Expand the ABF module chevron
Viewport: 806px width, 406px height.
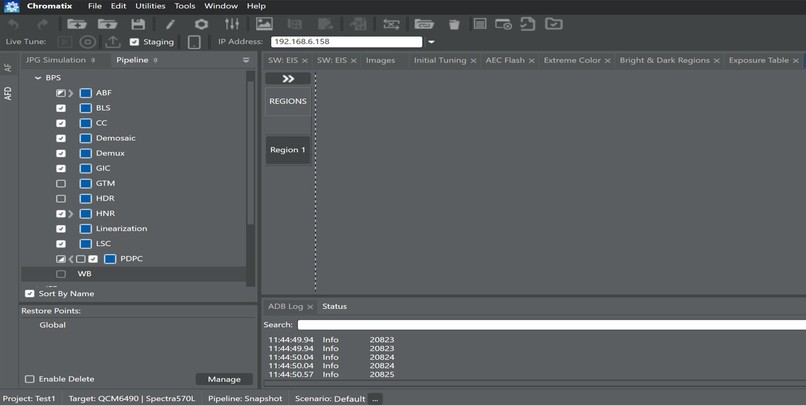71,93
